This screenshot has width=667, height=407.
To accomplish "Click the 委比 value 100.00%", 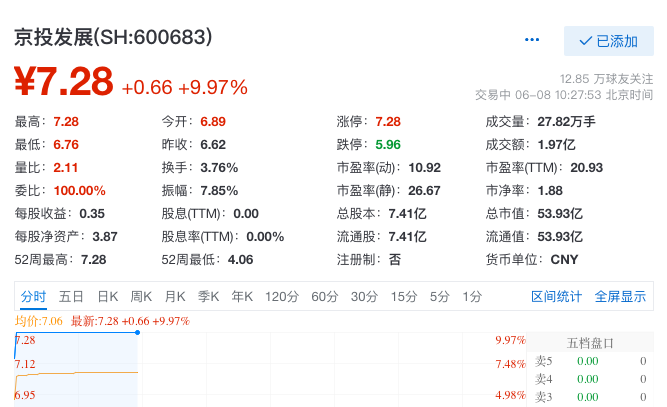I will point(80,191).
